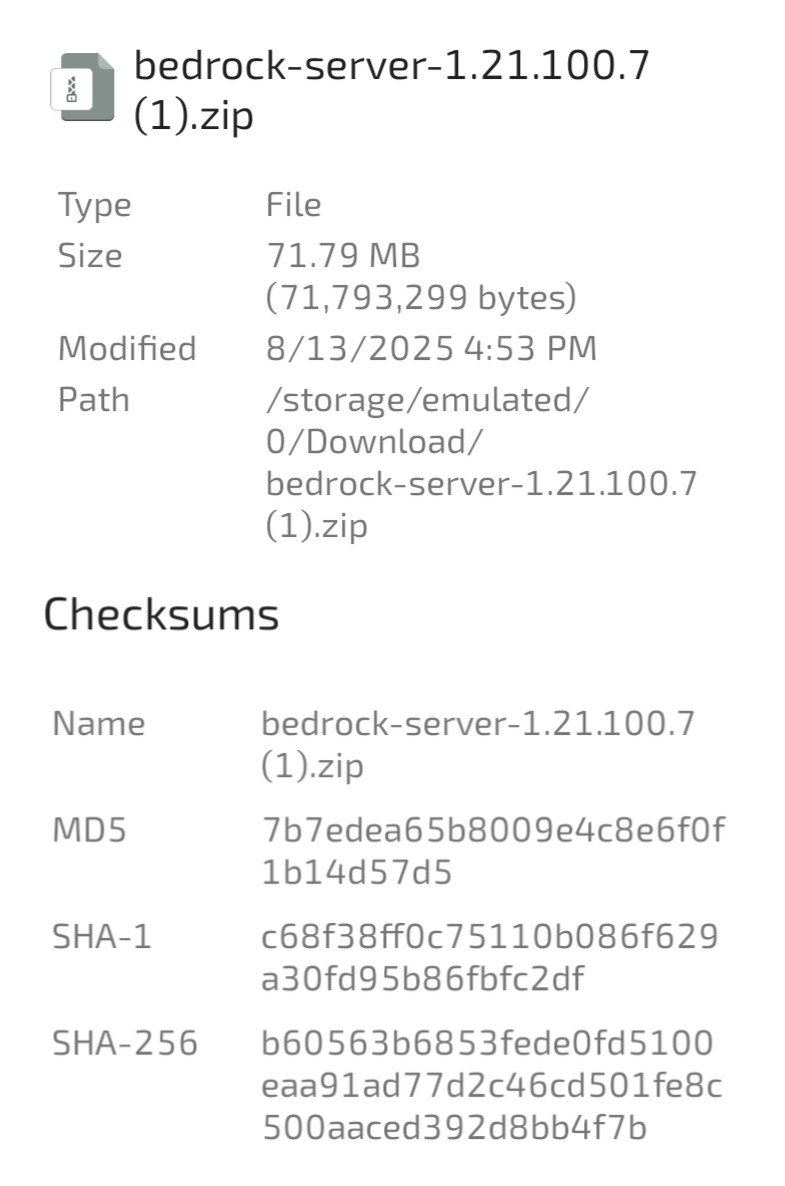The height and width of the screenshot is (1186, 785).
Task: Select the Type label
Action: pos(94,205)
